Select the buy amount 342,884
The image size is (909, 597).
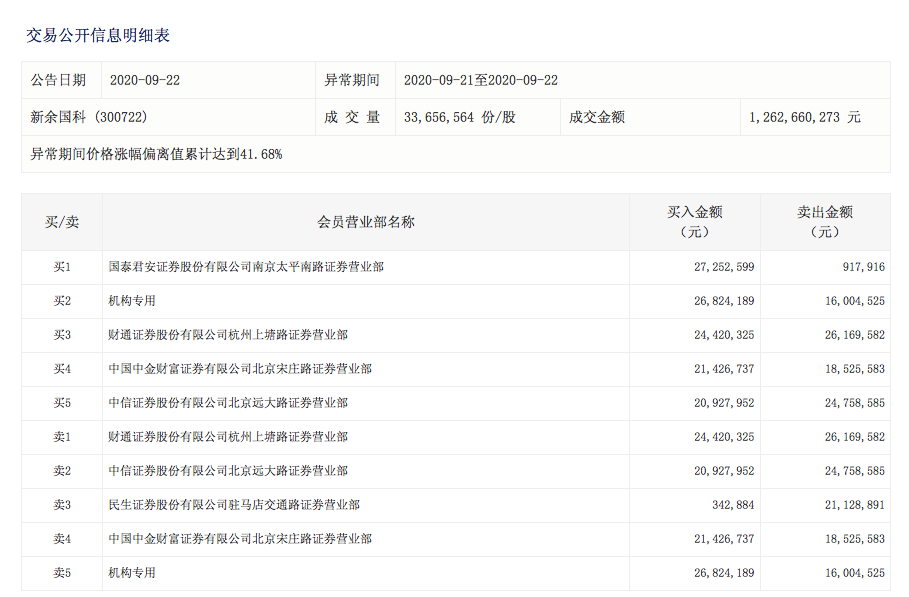click(733, 505)
